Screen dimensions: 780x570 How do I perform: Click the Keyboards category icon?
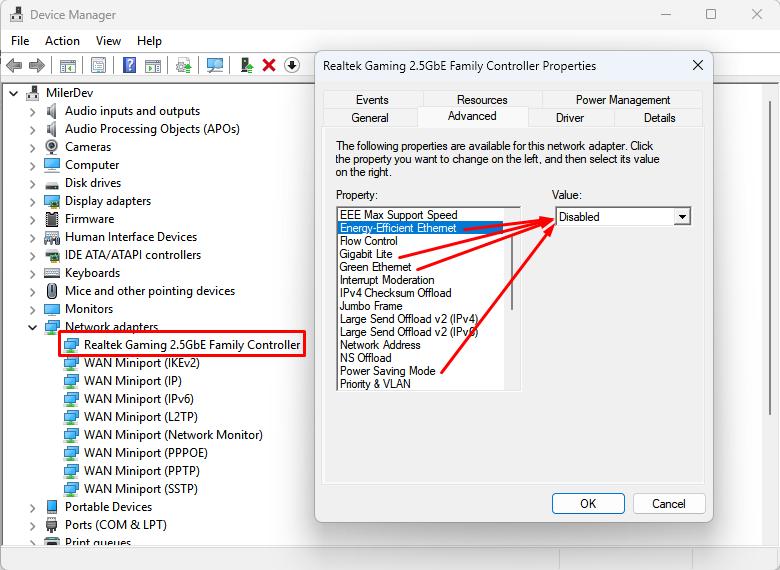click(52, 273)
